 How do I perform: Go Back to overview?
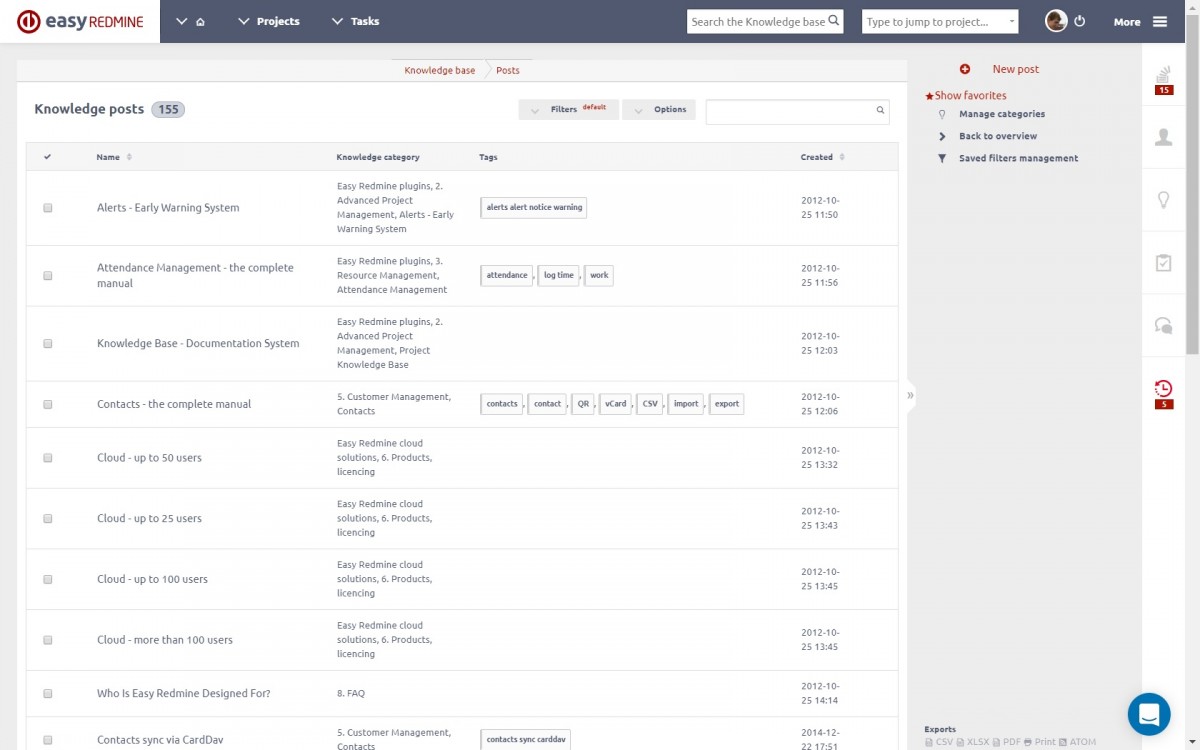point(998,136)
